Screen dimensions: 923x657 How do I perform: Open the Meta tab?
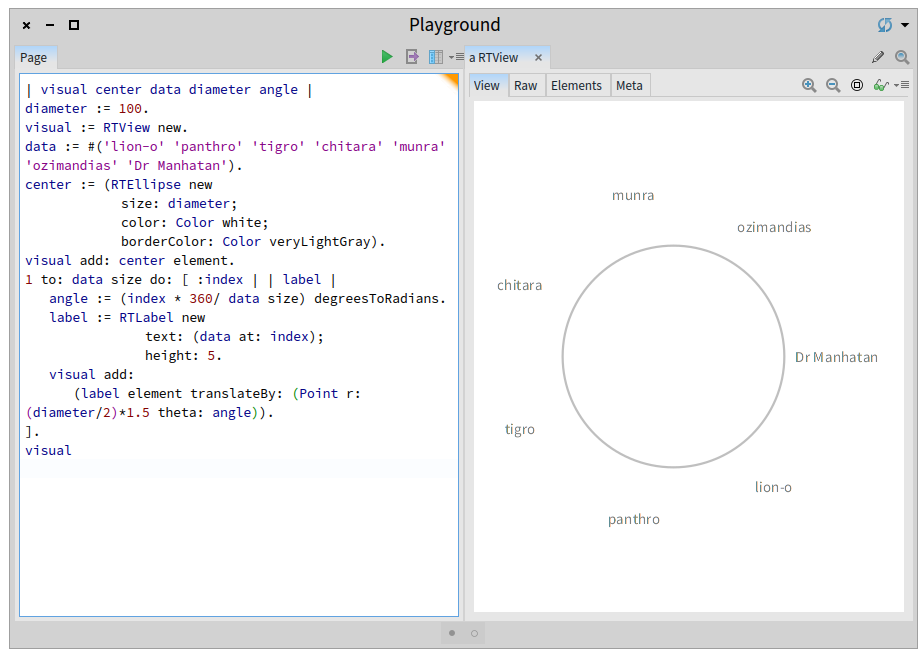(629, 85)
